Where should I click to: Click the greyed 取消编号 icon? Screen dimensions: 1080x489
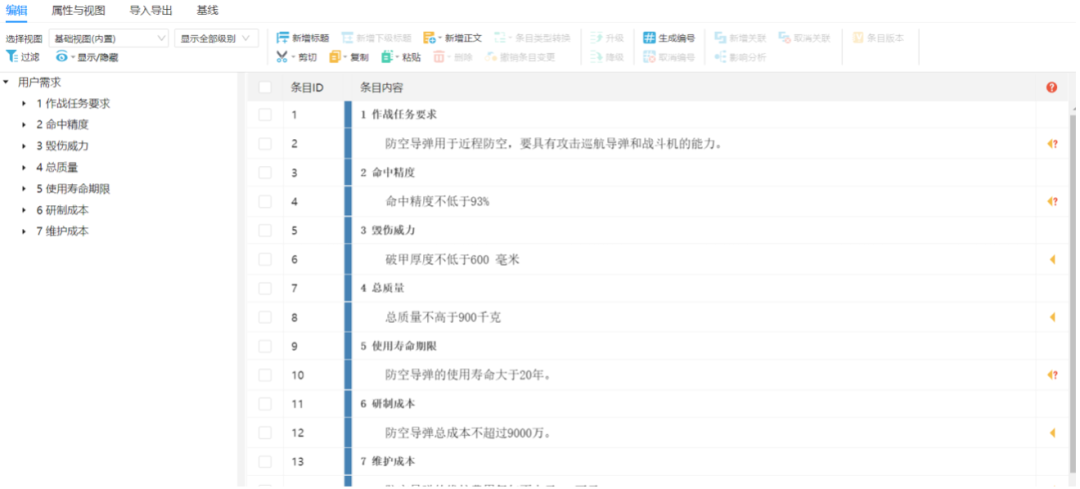pyautogui.click(x=649, y=57)
